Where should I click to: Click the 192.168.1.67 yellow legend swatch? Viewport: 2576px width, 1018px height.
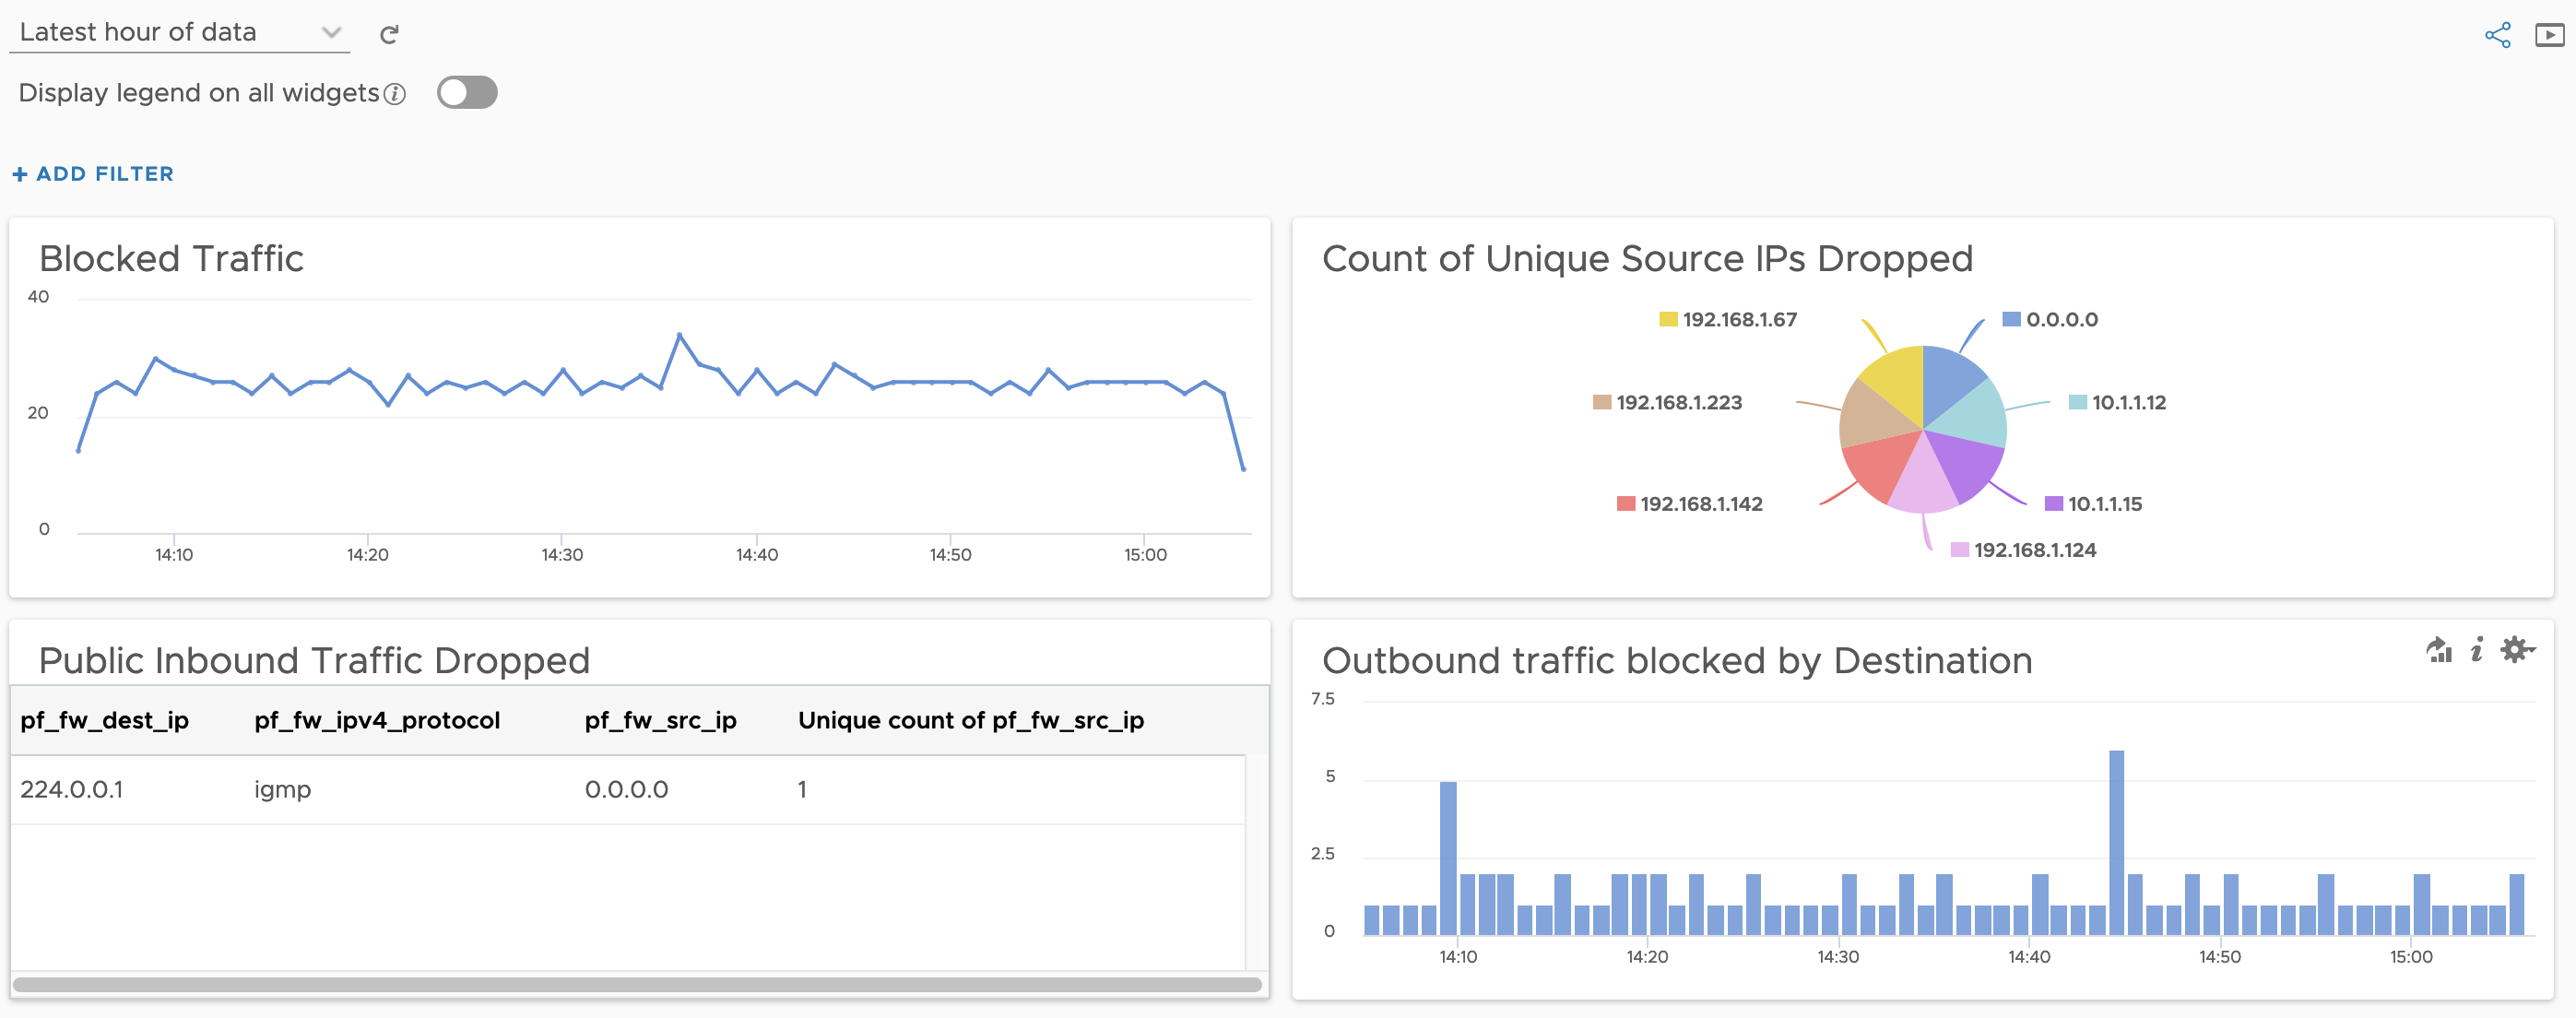(1667, 319)
